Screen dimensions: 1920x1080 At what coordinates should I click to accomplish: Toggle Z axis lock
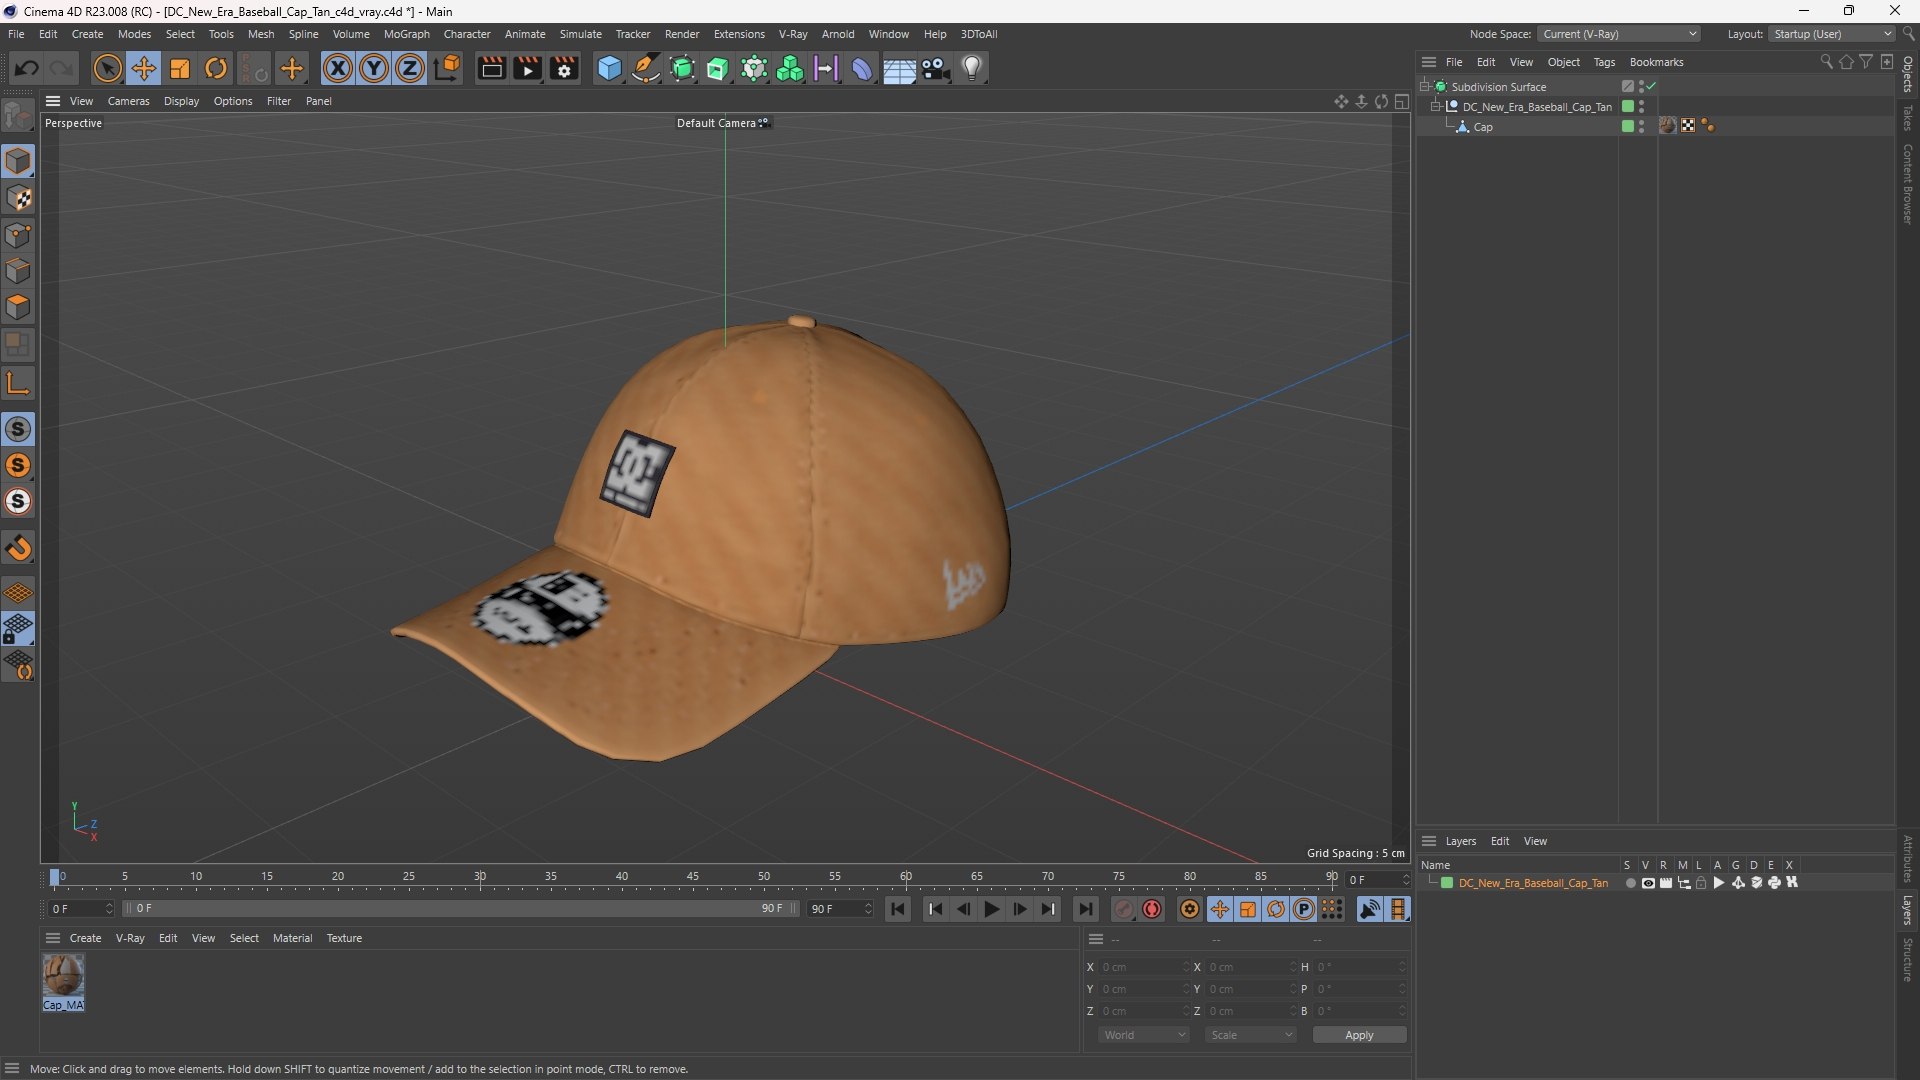coord(410,68)
